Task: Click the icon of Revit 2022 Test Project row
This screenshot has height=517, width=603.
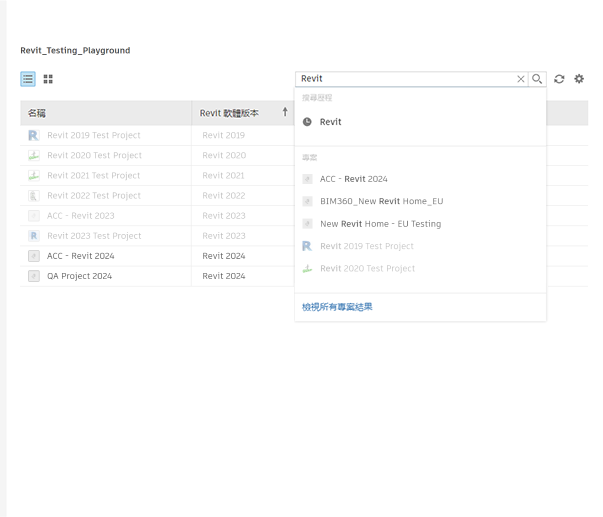Action: [x=34, y=196]
